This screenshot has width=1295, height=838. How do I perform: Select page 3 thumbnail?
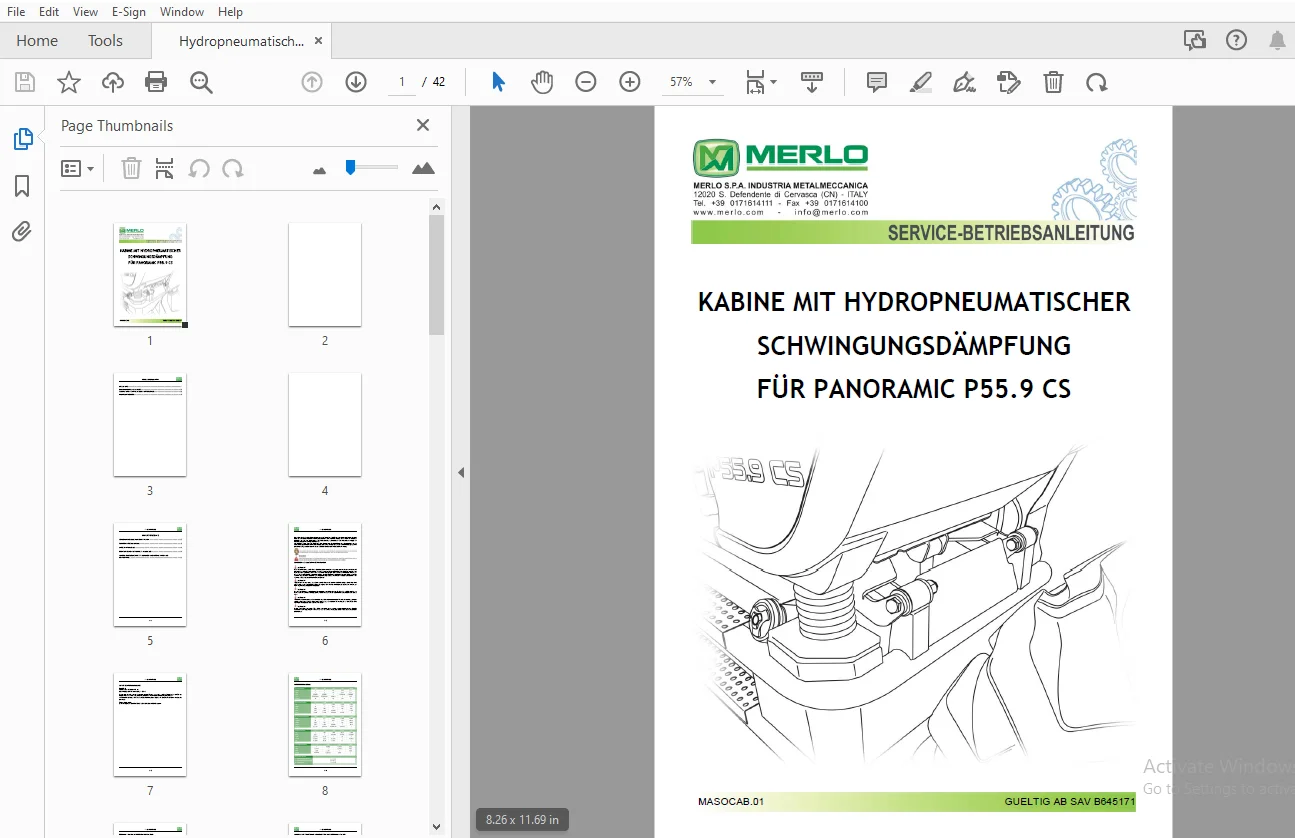pos(150,425)
